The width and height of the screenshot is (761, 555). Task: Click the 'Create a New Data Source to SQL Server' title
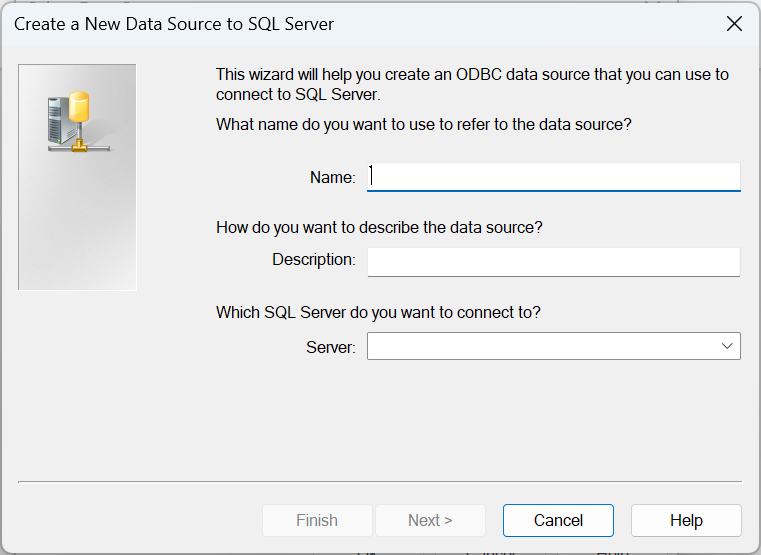(174, 24)
